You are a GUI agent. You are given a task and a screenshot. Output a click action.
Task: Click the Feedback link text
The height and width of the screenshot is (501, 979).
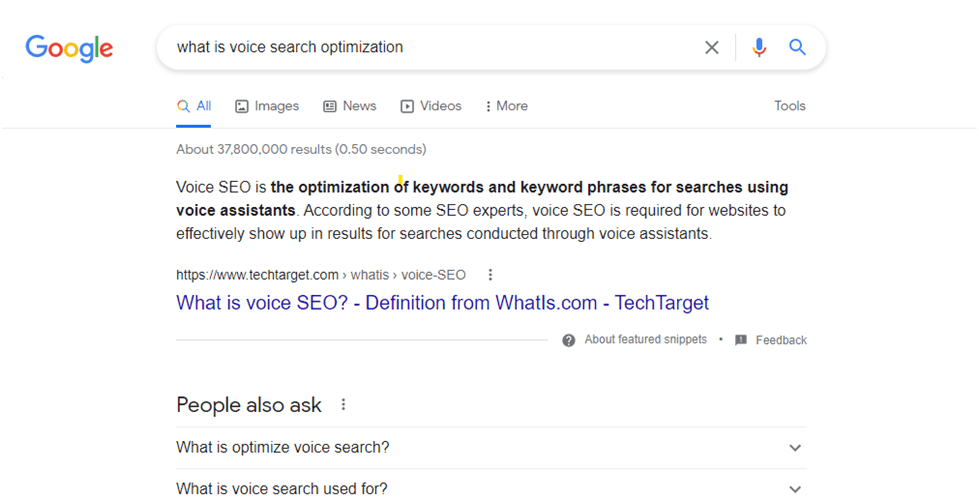[x=781, y=340]
